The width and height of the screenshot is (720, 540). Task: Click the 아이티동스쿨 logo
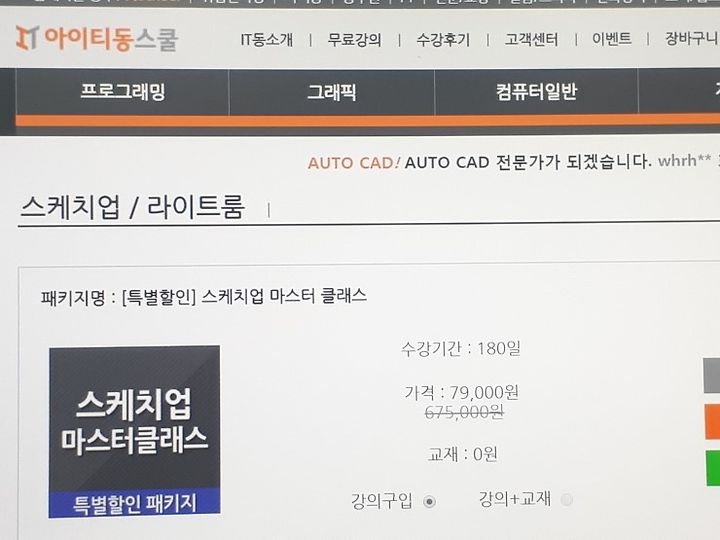tap(97, 38)
